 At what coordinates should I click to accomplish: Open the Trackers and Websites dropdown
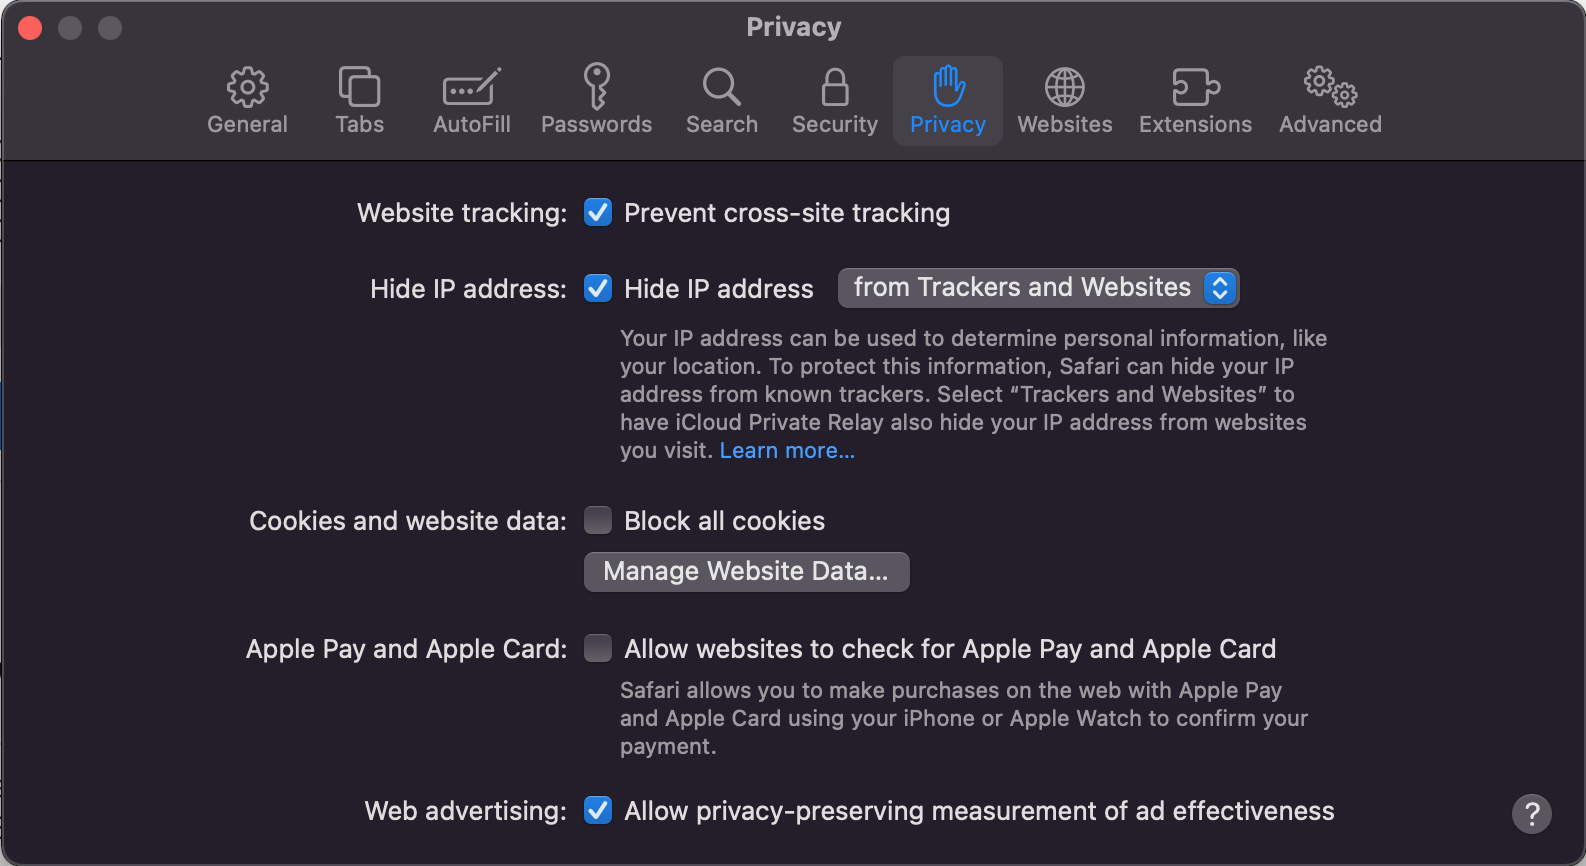pos(1038,288)
